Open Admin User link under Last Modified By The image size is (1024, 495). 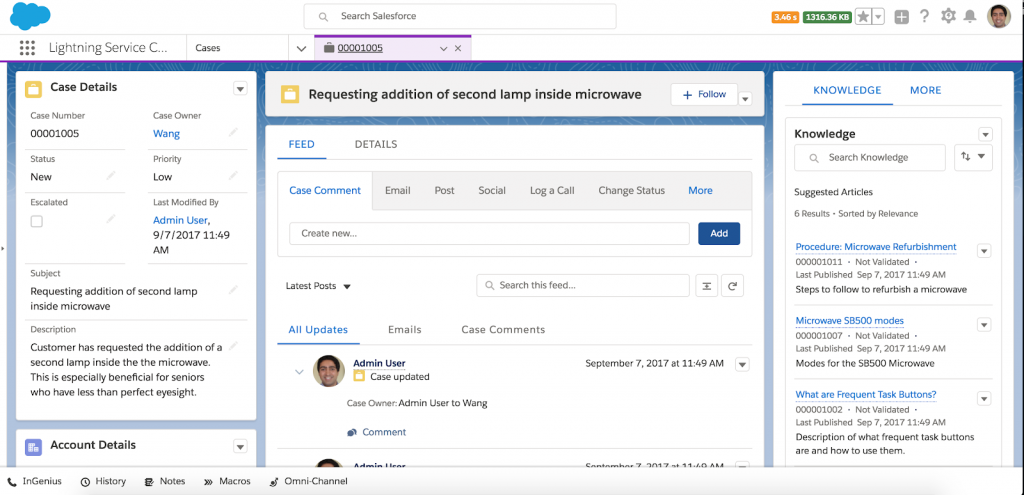180,220
